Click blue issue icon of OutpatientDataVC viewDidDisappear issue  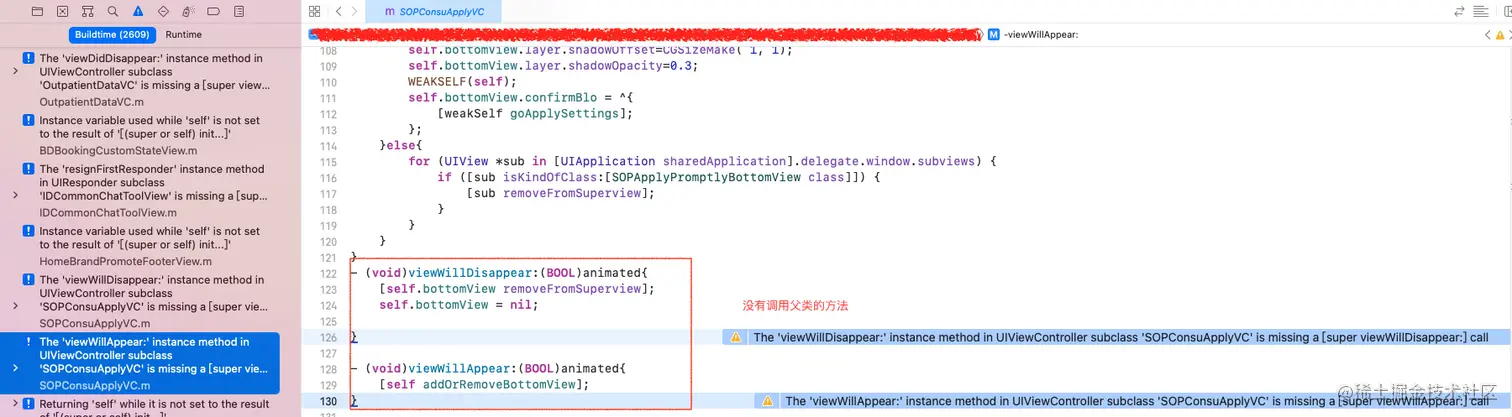point(29,59)
